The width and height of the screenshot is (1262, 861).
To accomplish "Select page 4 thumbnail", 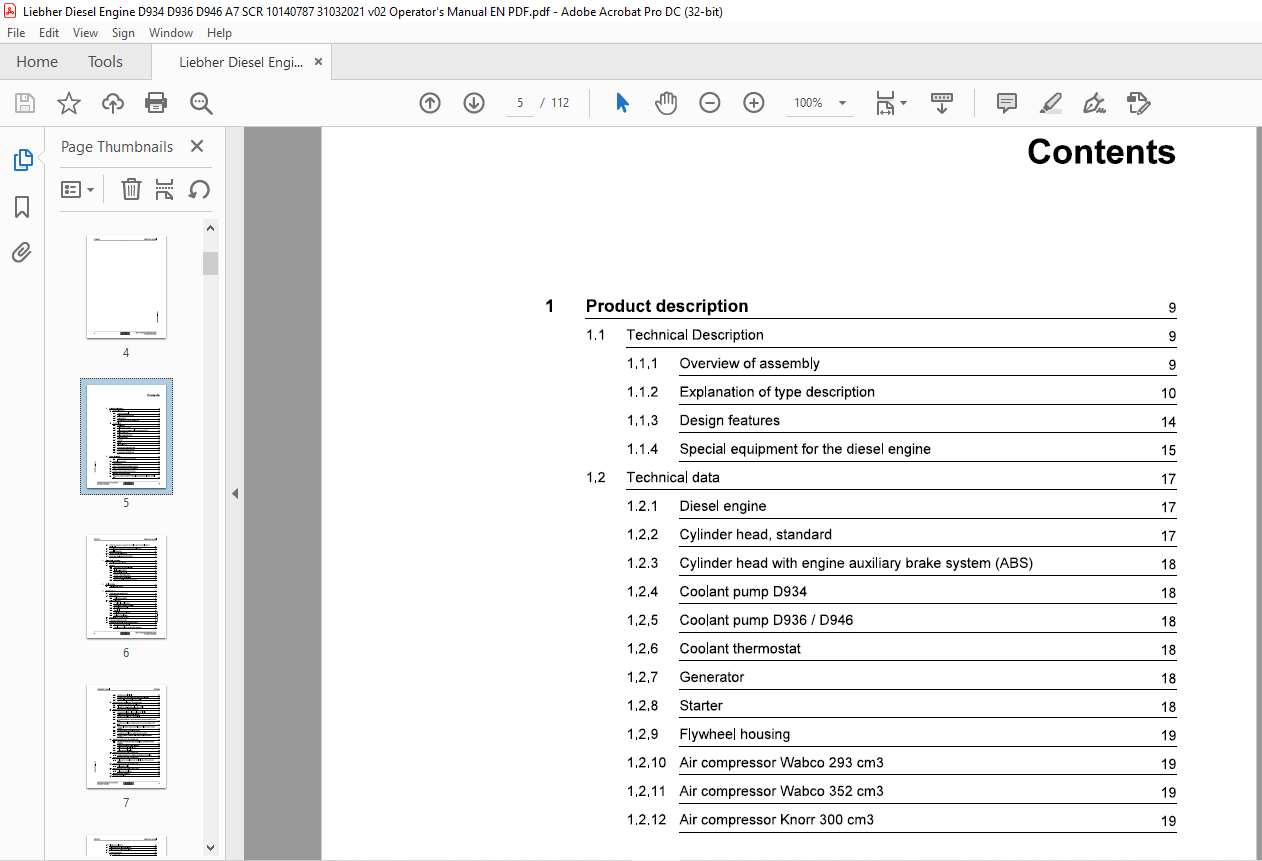I will [x=126, y=288].
